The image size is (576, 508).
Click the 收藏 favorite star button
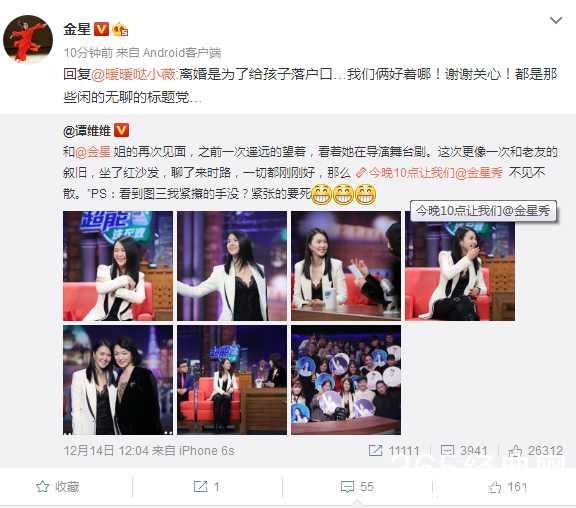coord(58,487)
